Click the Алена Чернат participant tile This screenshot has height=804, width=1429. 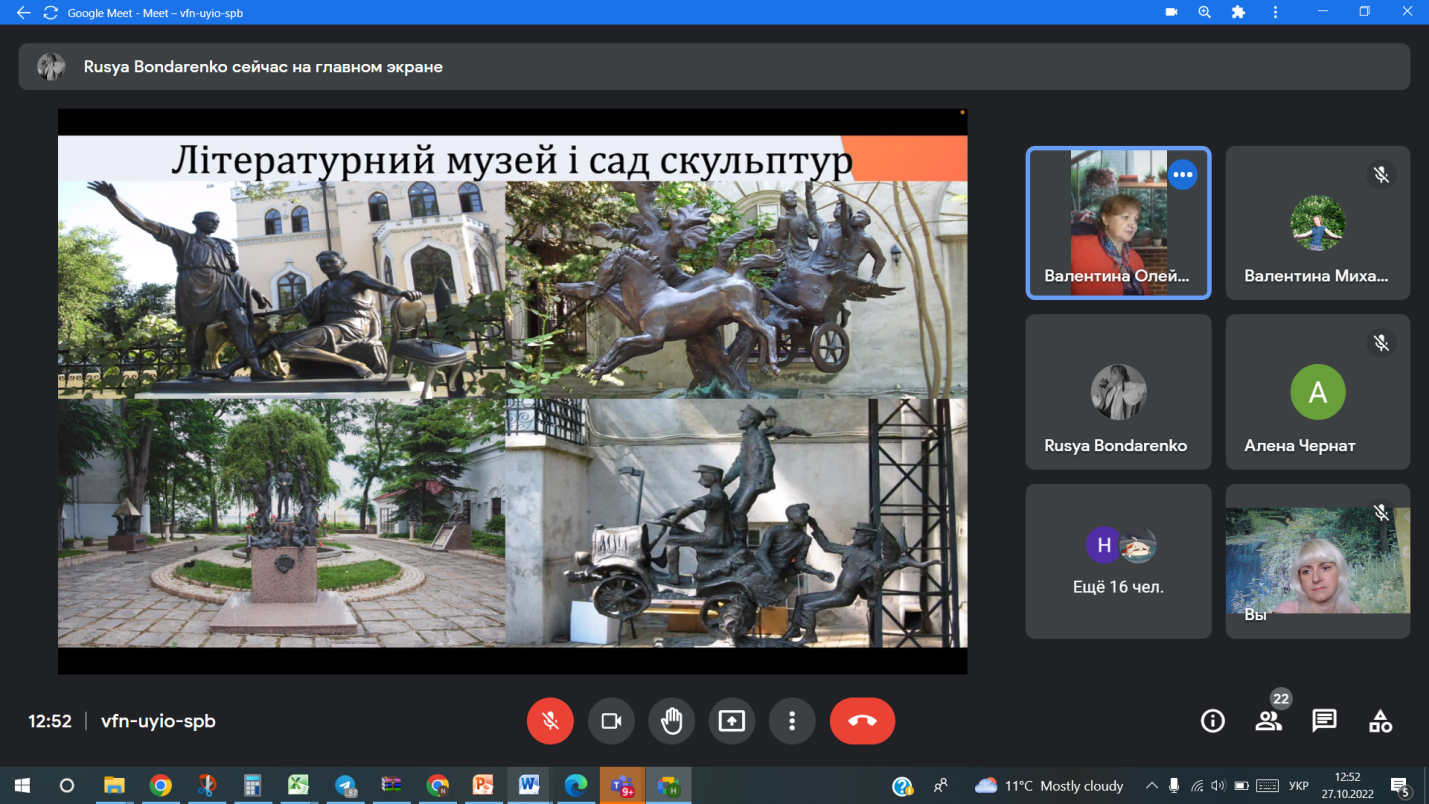(x=1317, y=393)
